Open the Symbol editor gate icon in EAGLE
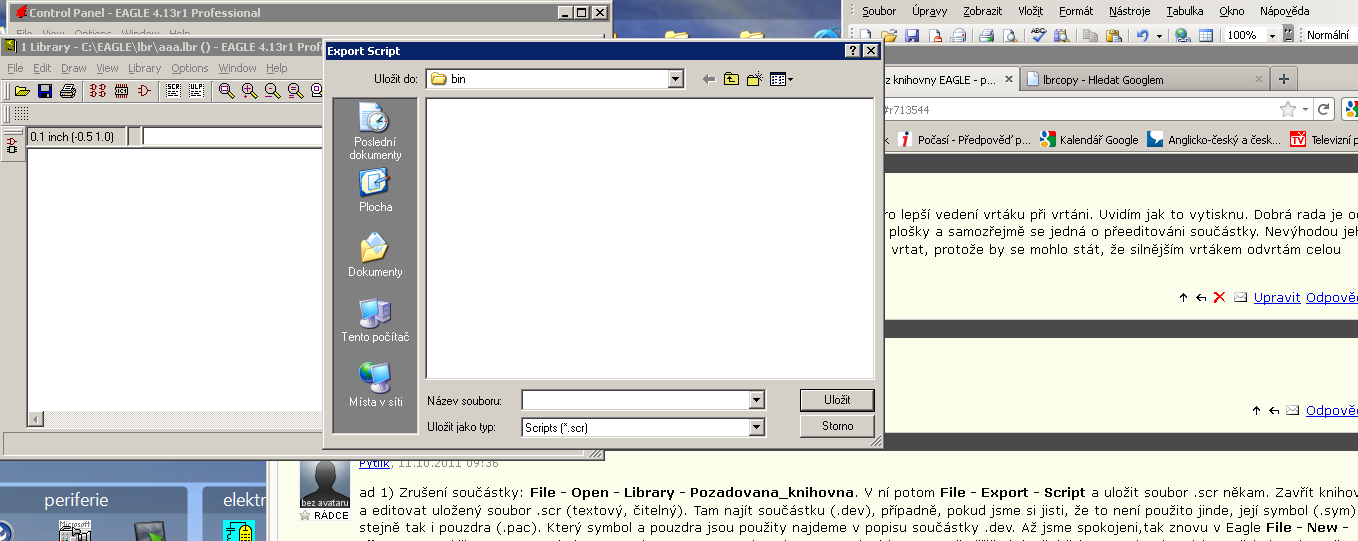Screen dimensions: 1358x541 (145, 91)
